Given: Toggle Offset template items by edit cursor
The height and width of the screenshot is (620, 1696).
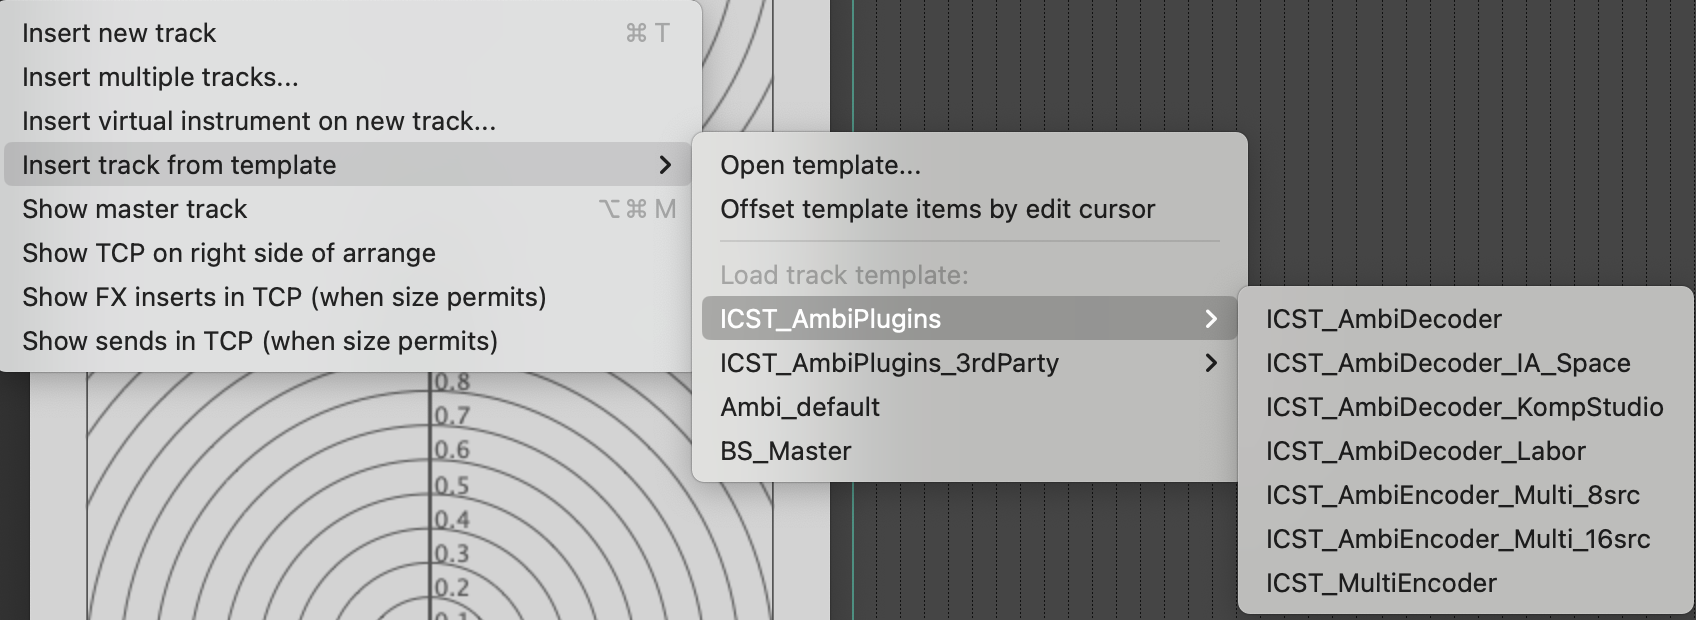Looking at the screenshot, I should 937,209.
